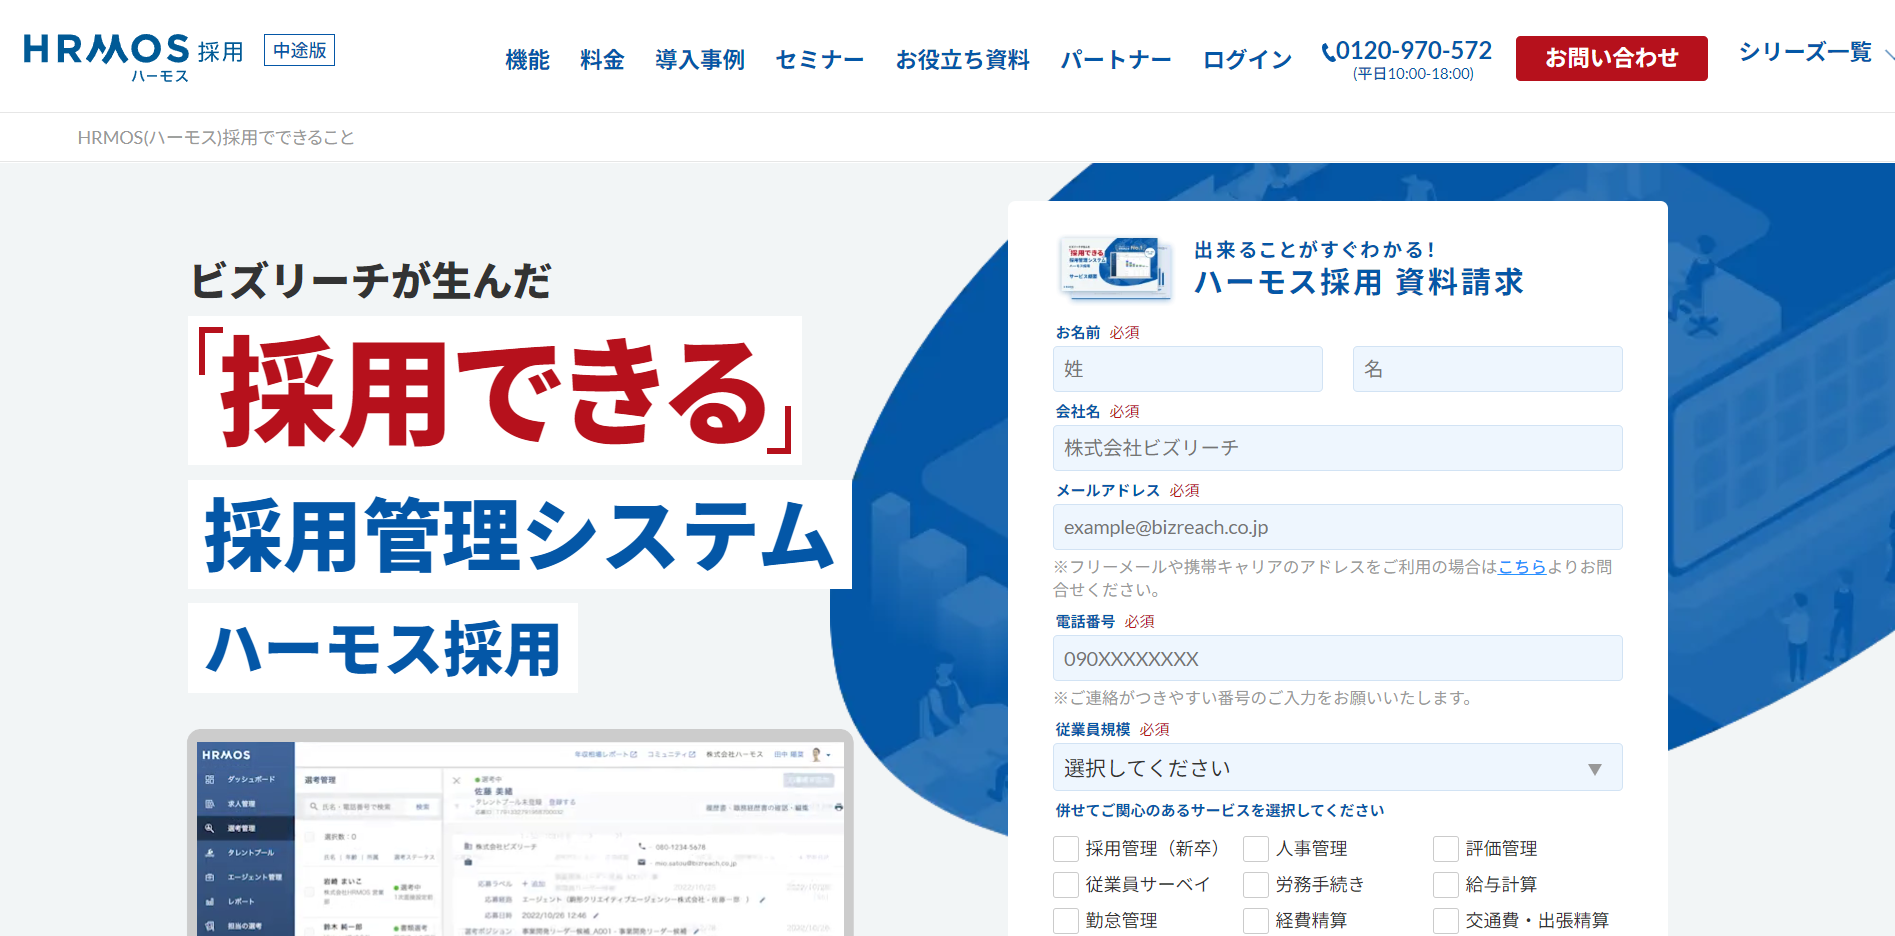1895x936 pixels.
Task: Check the 採用管理（新卒） checkbox
Action: coord(1065,848)
